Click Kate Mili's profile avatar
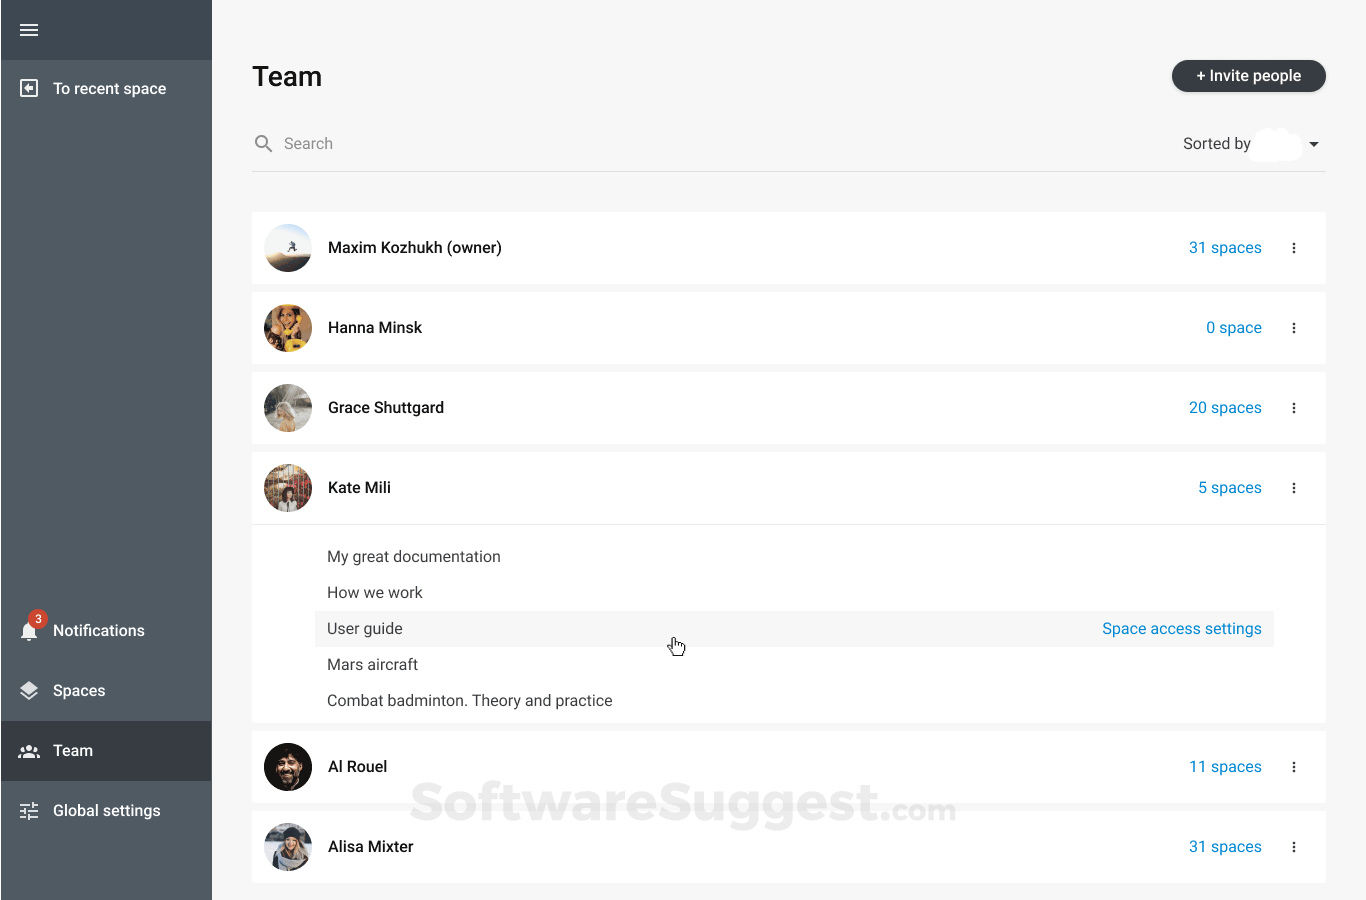Screen dimensions: 1366x900 (x=287, y=487)
